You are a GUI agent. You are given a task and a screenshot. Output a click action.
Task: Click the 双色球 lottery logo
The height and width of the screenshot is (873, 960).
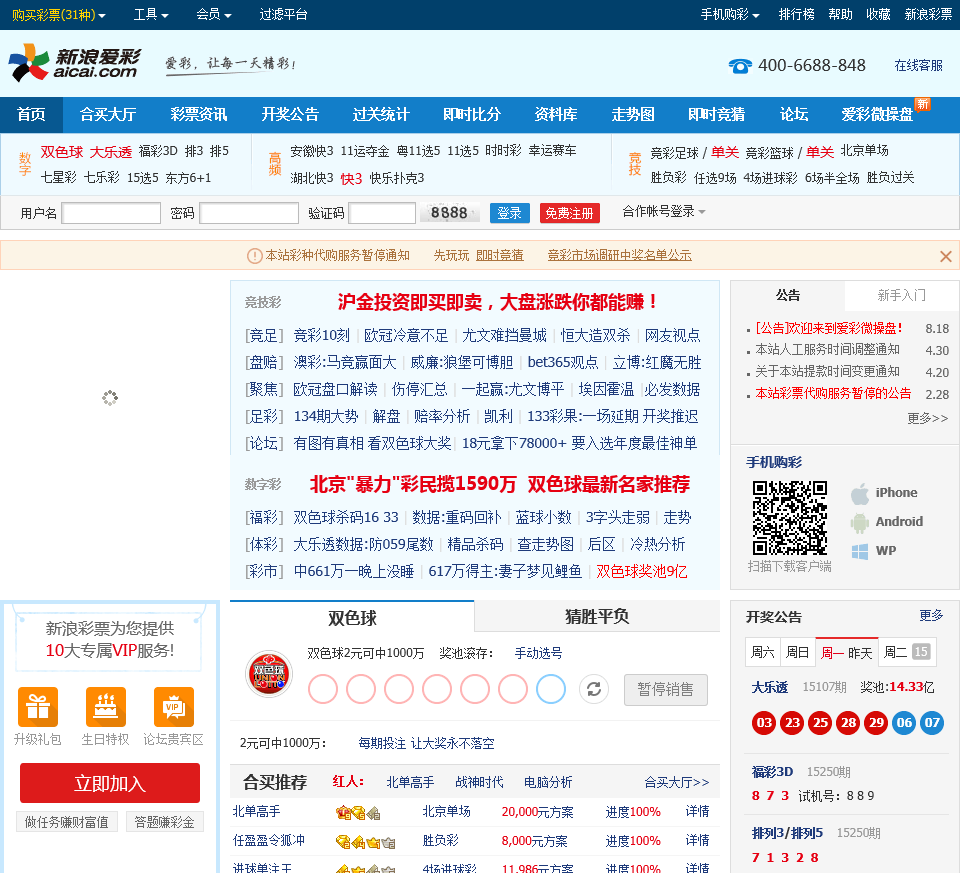269,674
